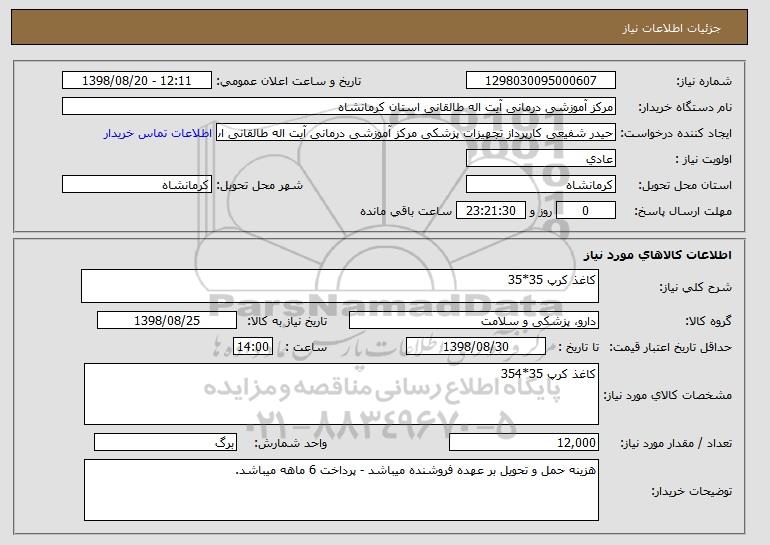Click the label واحد شمارش
The image size is (770, 545).
point(291,443)
